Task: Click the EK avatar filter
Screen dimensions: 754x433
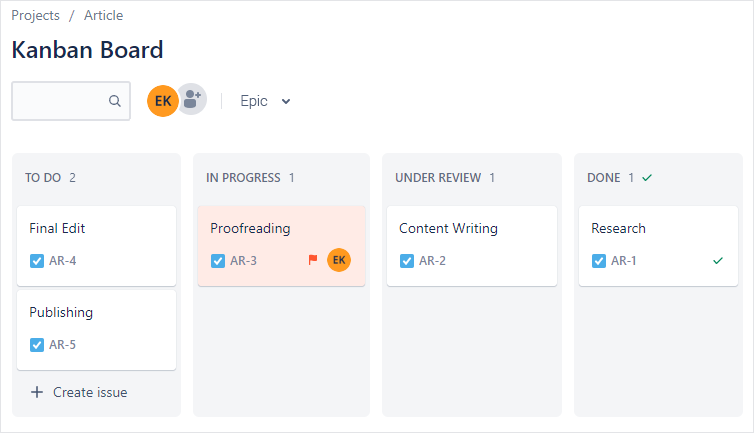Action: 162,101
